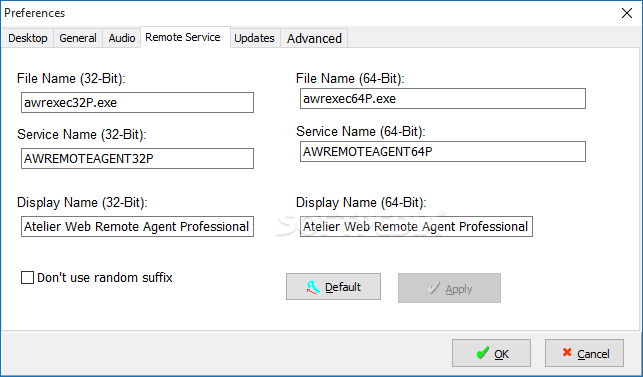Switch to the Desktop tab
Viewport: 643px width, 377px height.
(27, 38)
